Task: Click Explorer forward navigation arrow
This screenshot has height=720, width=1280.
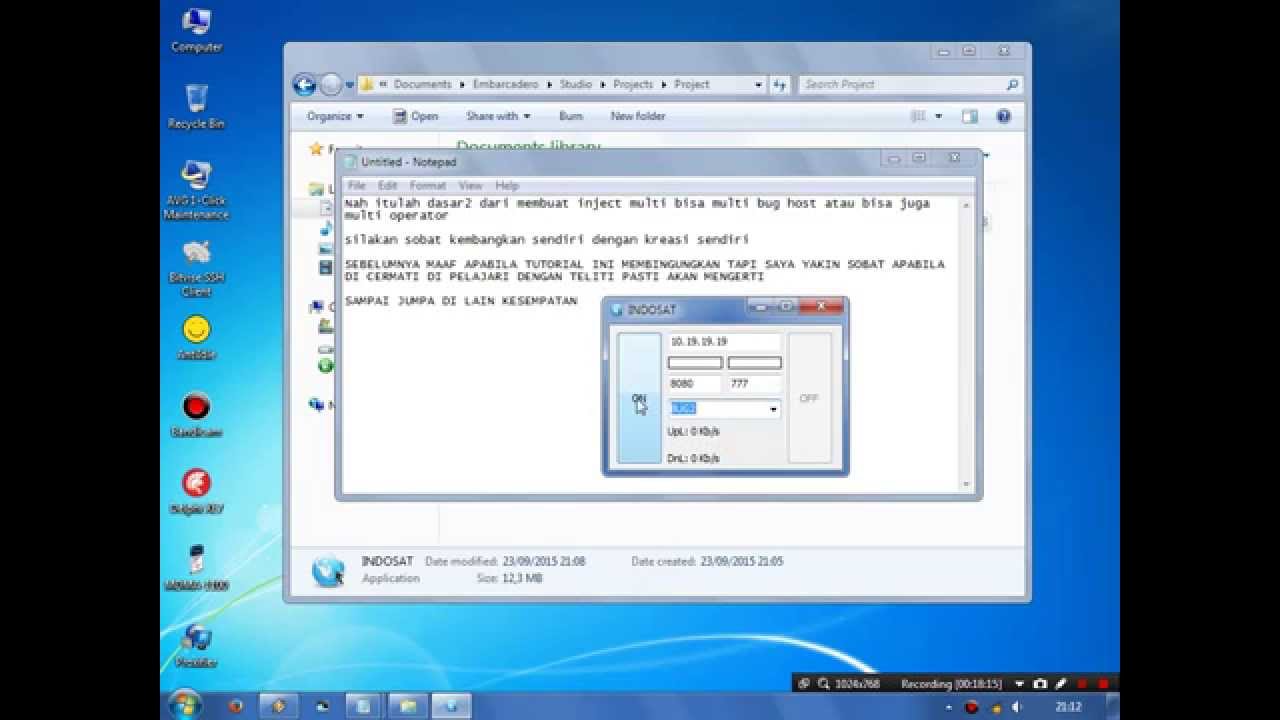Action: [x=330, y=85]
